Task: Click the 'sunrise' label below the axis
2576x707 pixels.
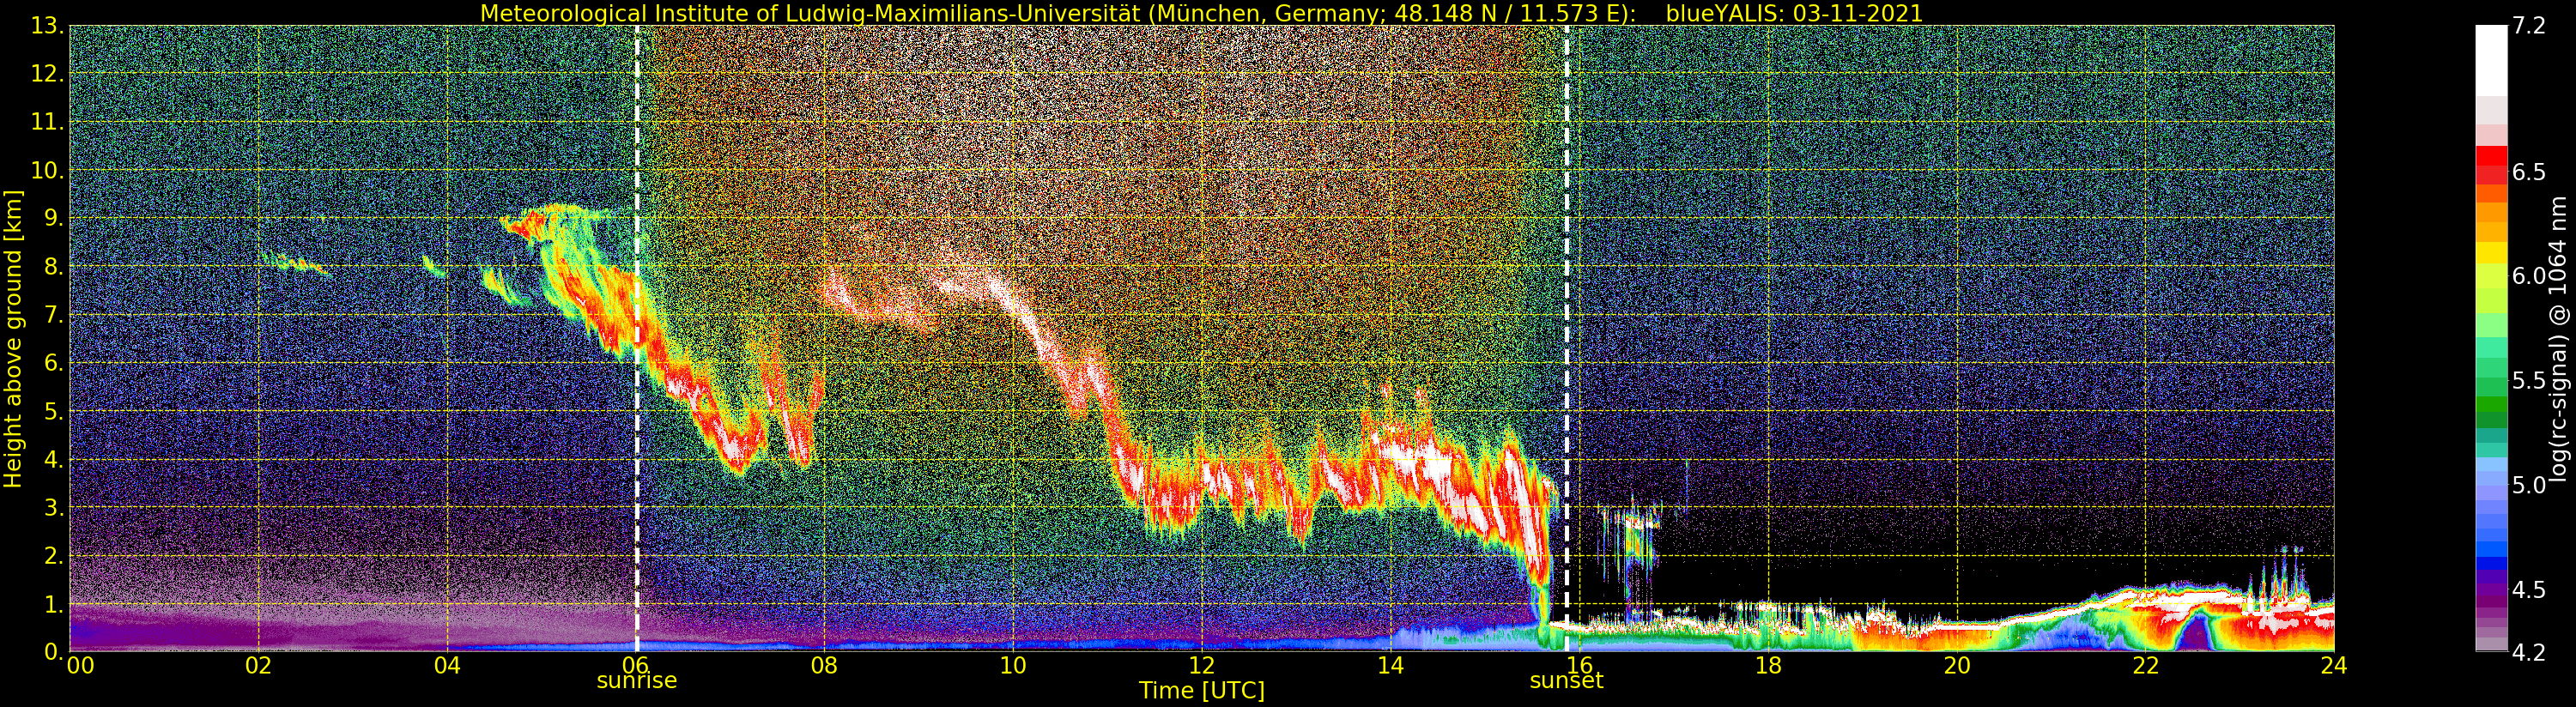Action: tap(637, 681)
